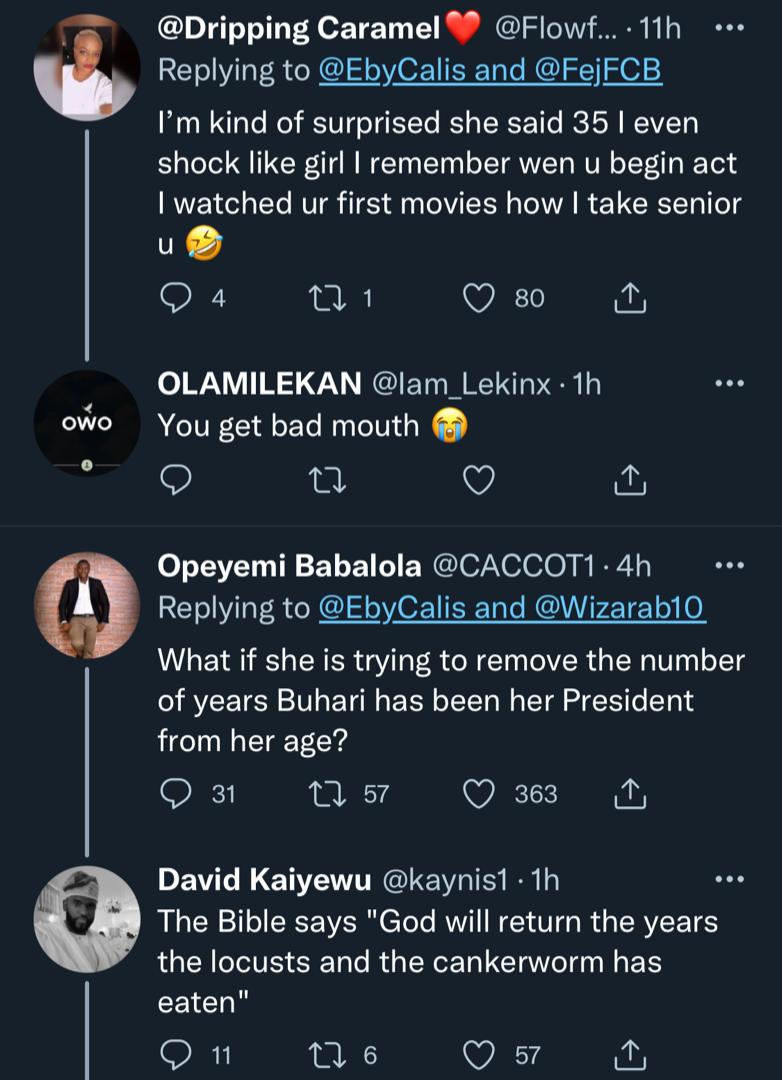Open OLAMILEKAN's OWO profile avatar
Viewport: 782px width, 1080px height.
86,424
